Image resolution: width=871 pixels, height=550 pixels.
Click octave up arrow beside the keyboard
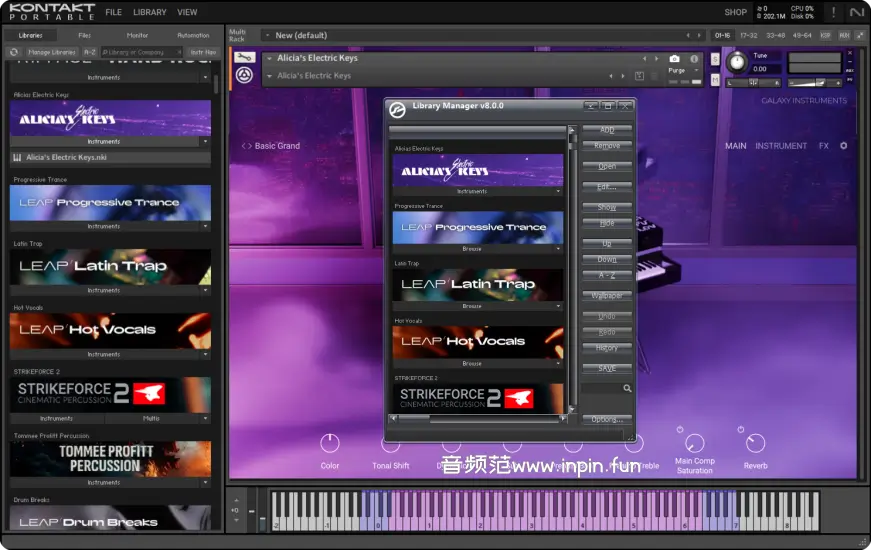coord(236,501)
